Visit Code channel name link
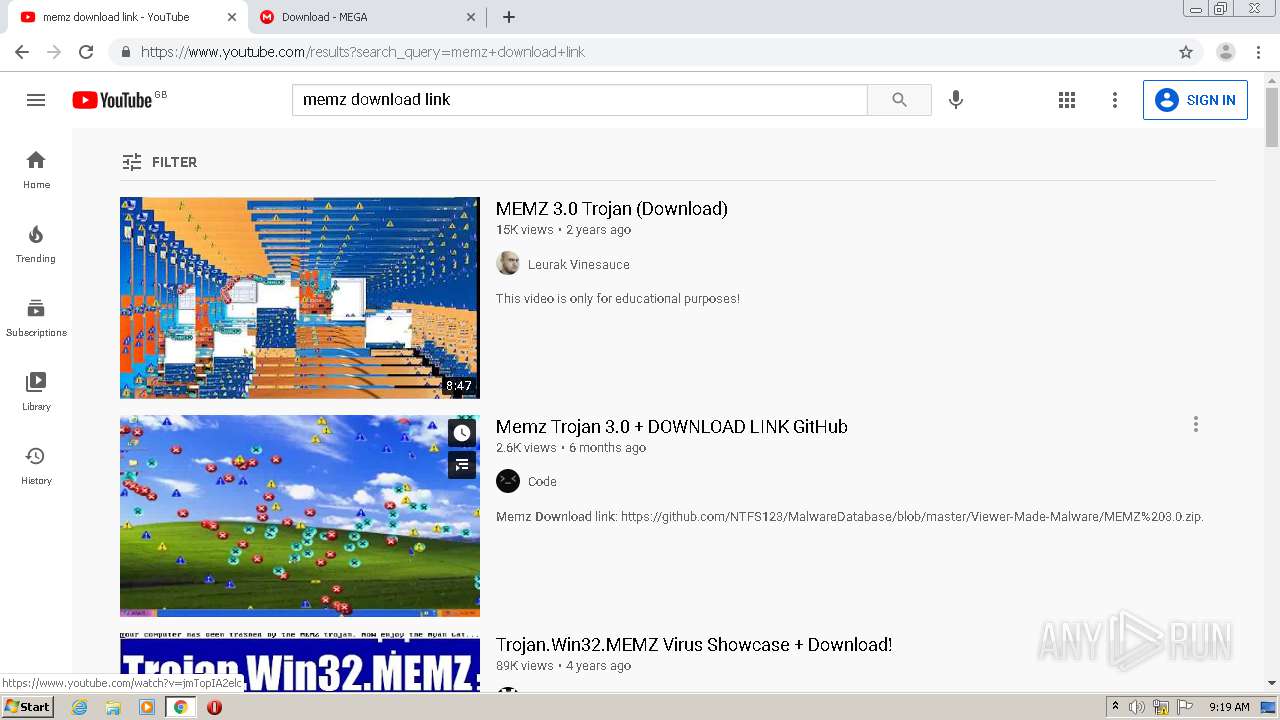Viewport: 1280px width, 720px height. click(542, 482)
